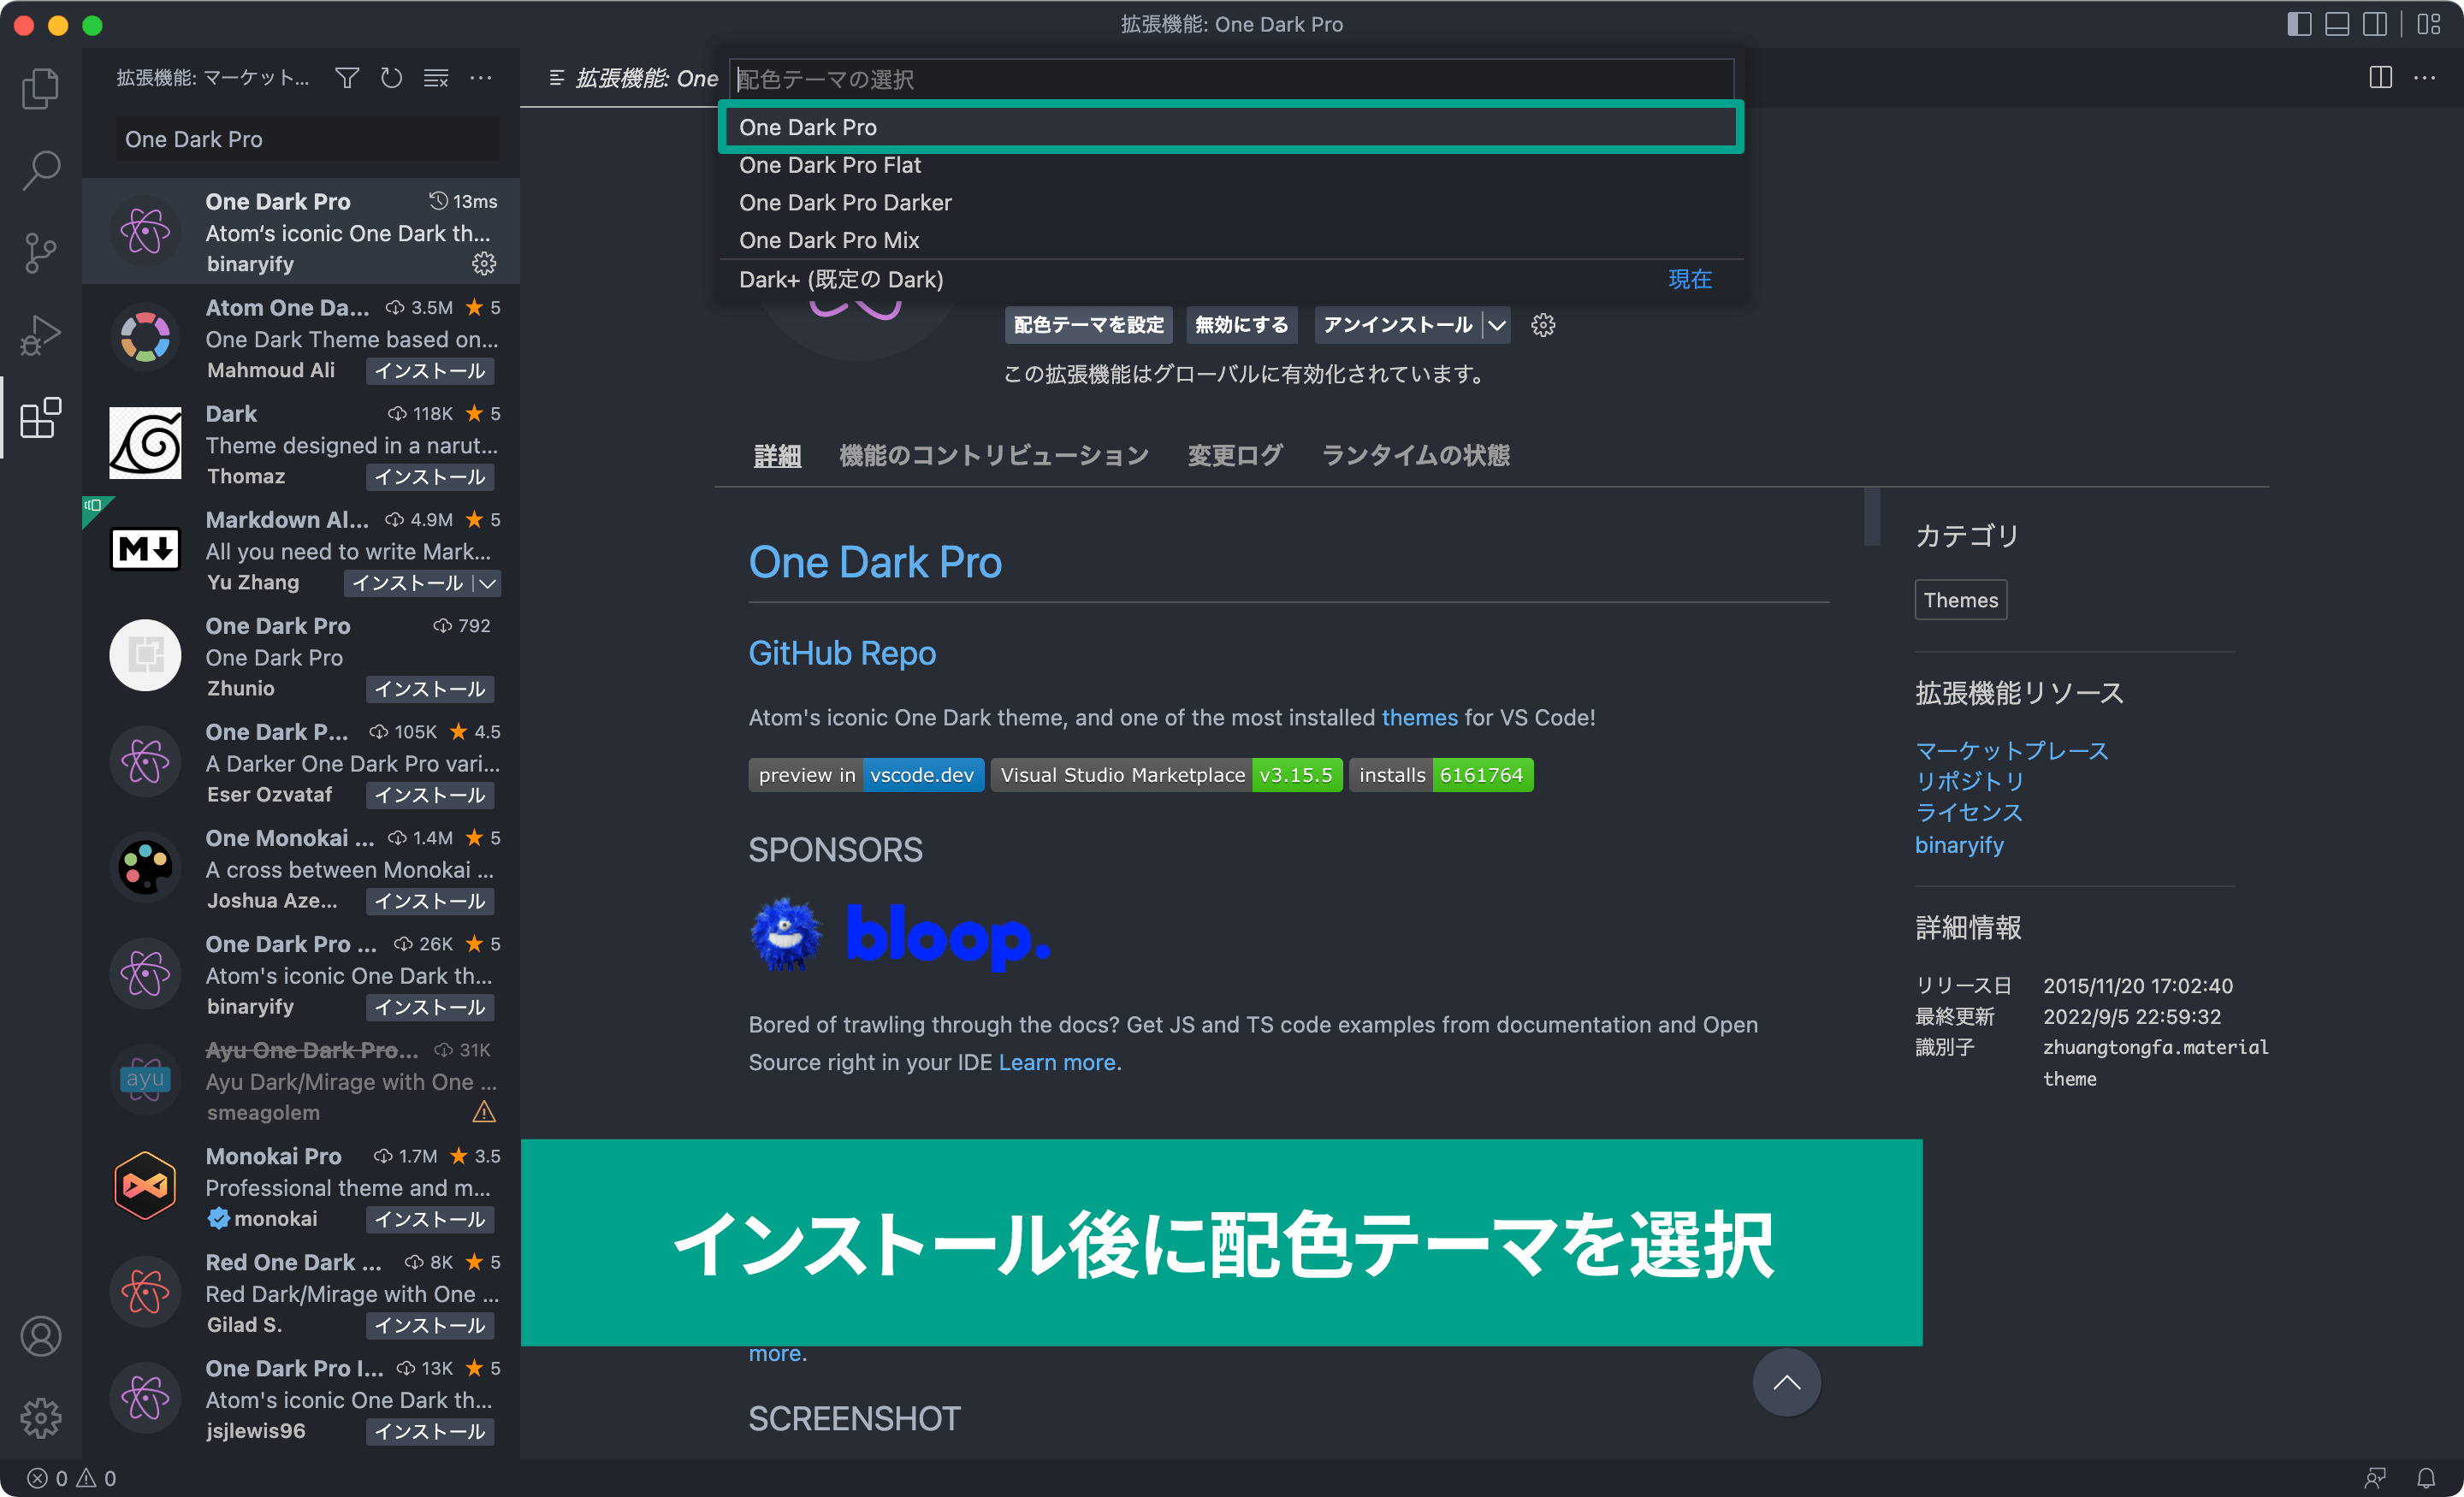Image resolution: width=2464 pixels, height=1497 pixels.
Task: Toggle secondary side bar layout icon
Action: coord(2375,24)
